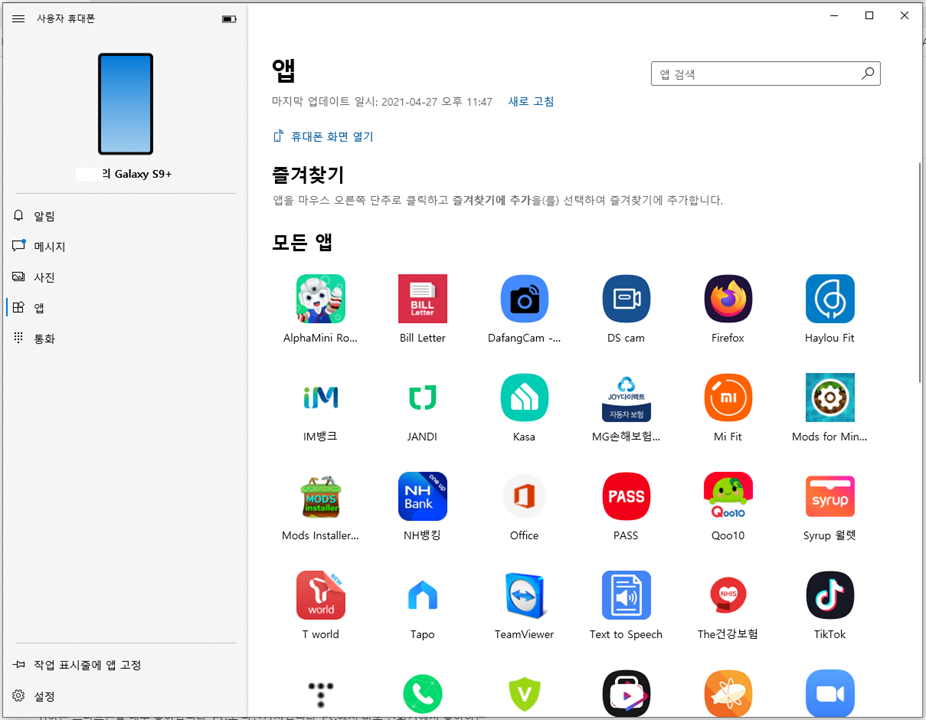Open the play-button video app icon in bottom row
Viewport: 926px width, 720px height.
point(626,693)
